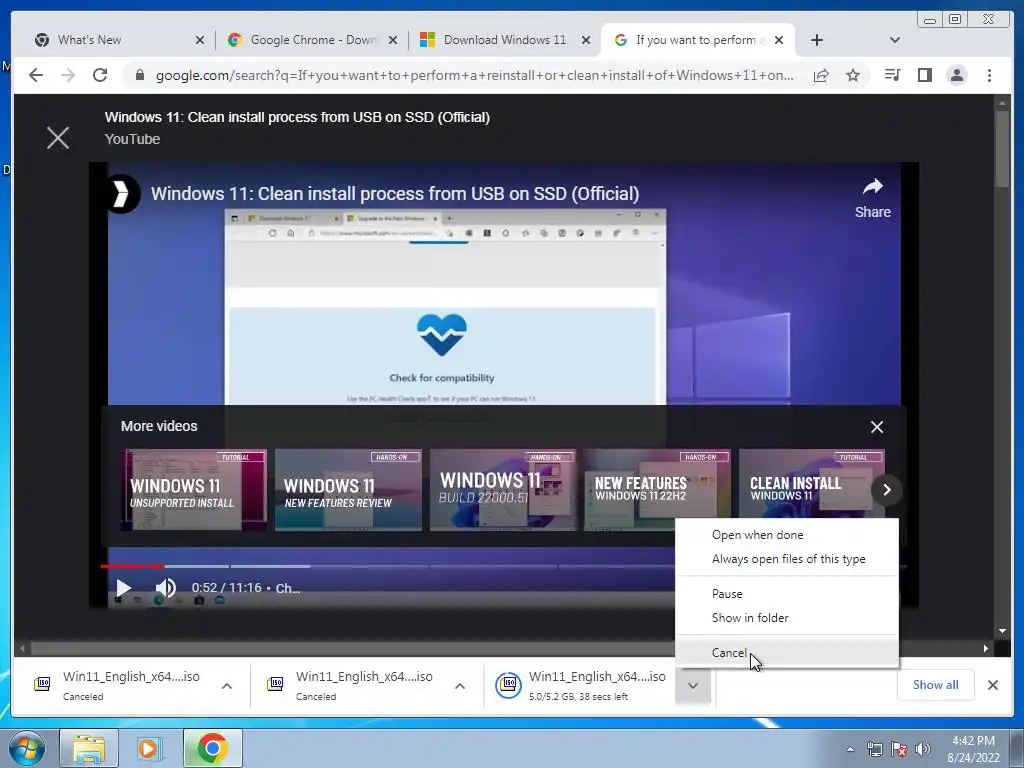Open Clean Install Windows 11 thumbnail

811,485
